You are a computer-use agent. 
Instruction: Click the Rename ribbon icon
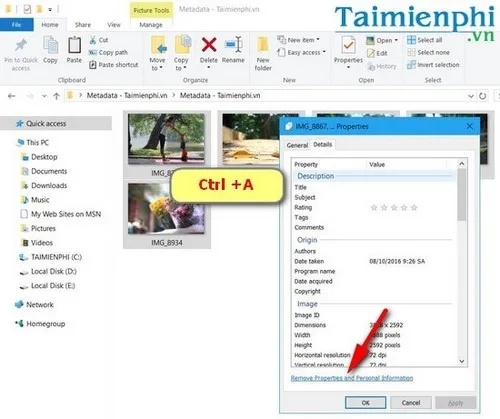click(x=233, y=45)
